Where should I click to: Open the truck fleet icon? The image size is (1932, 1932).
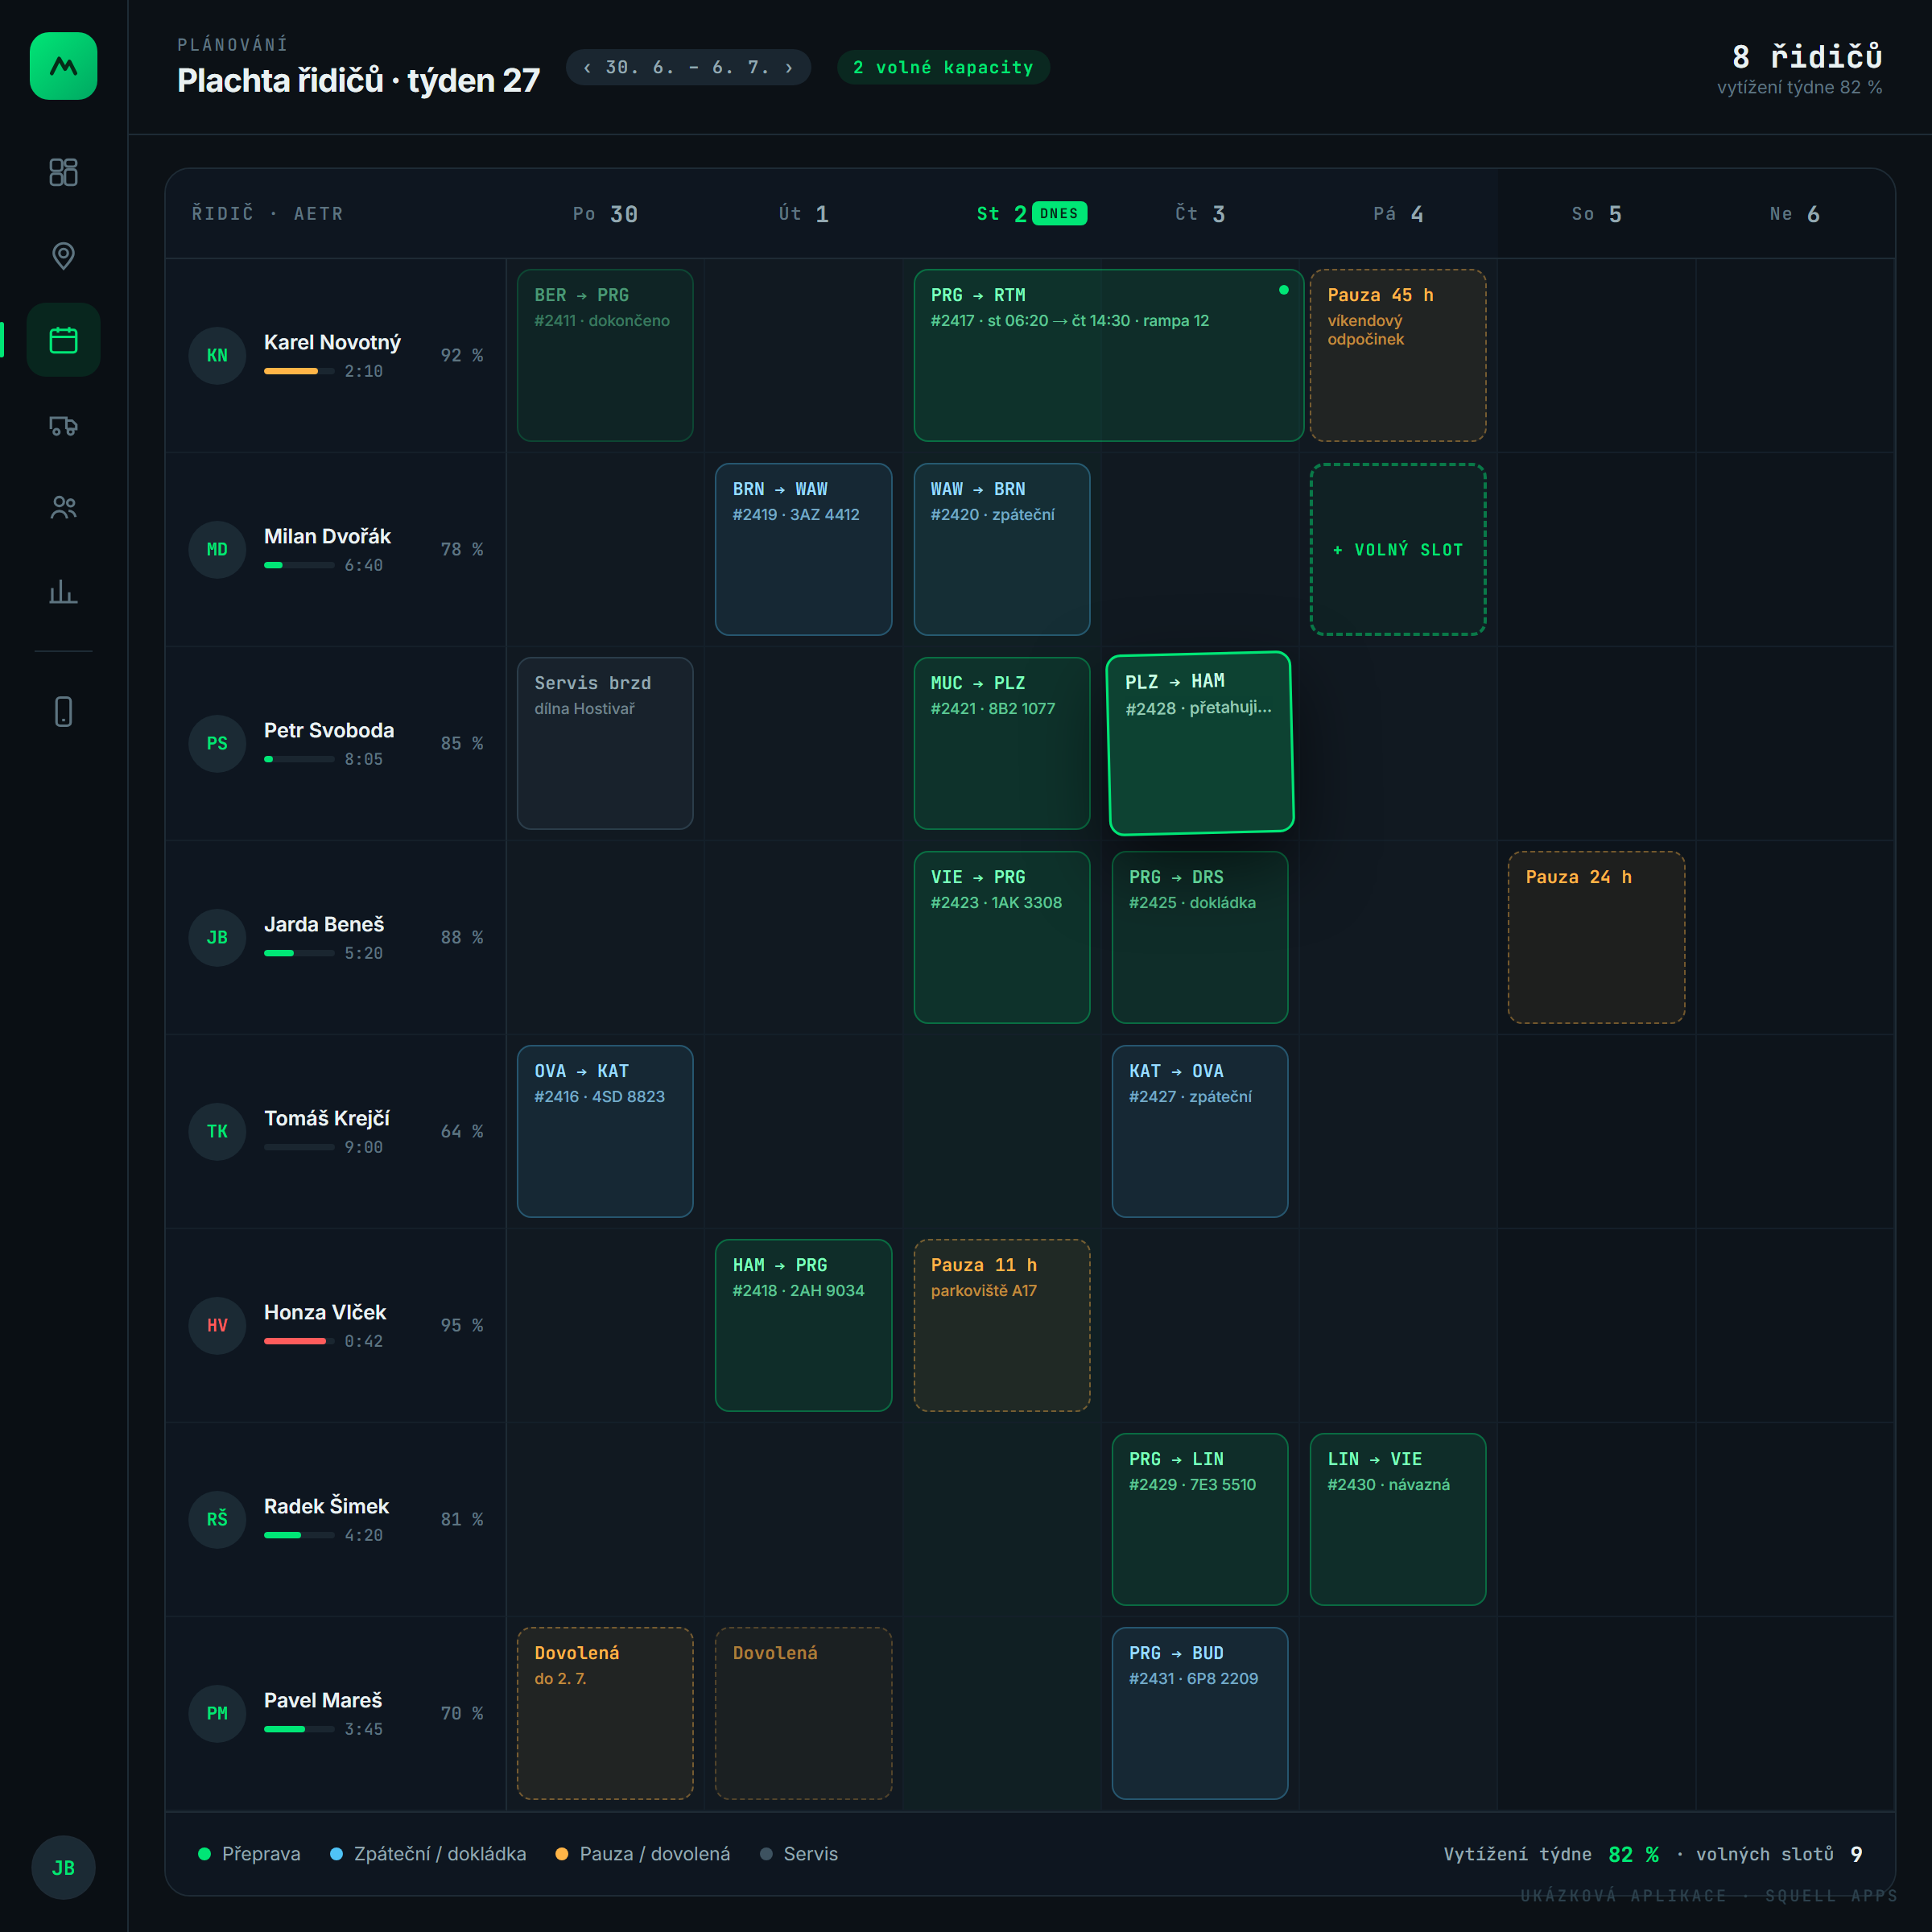[63, 426]
